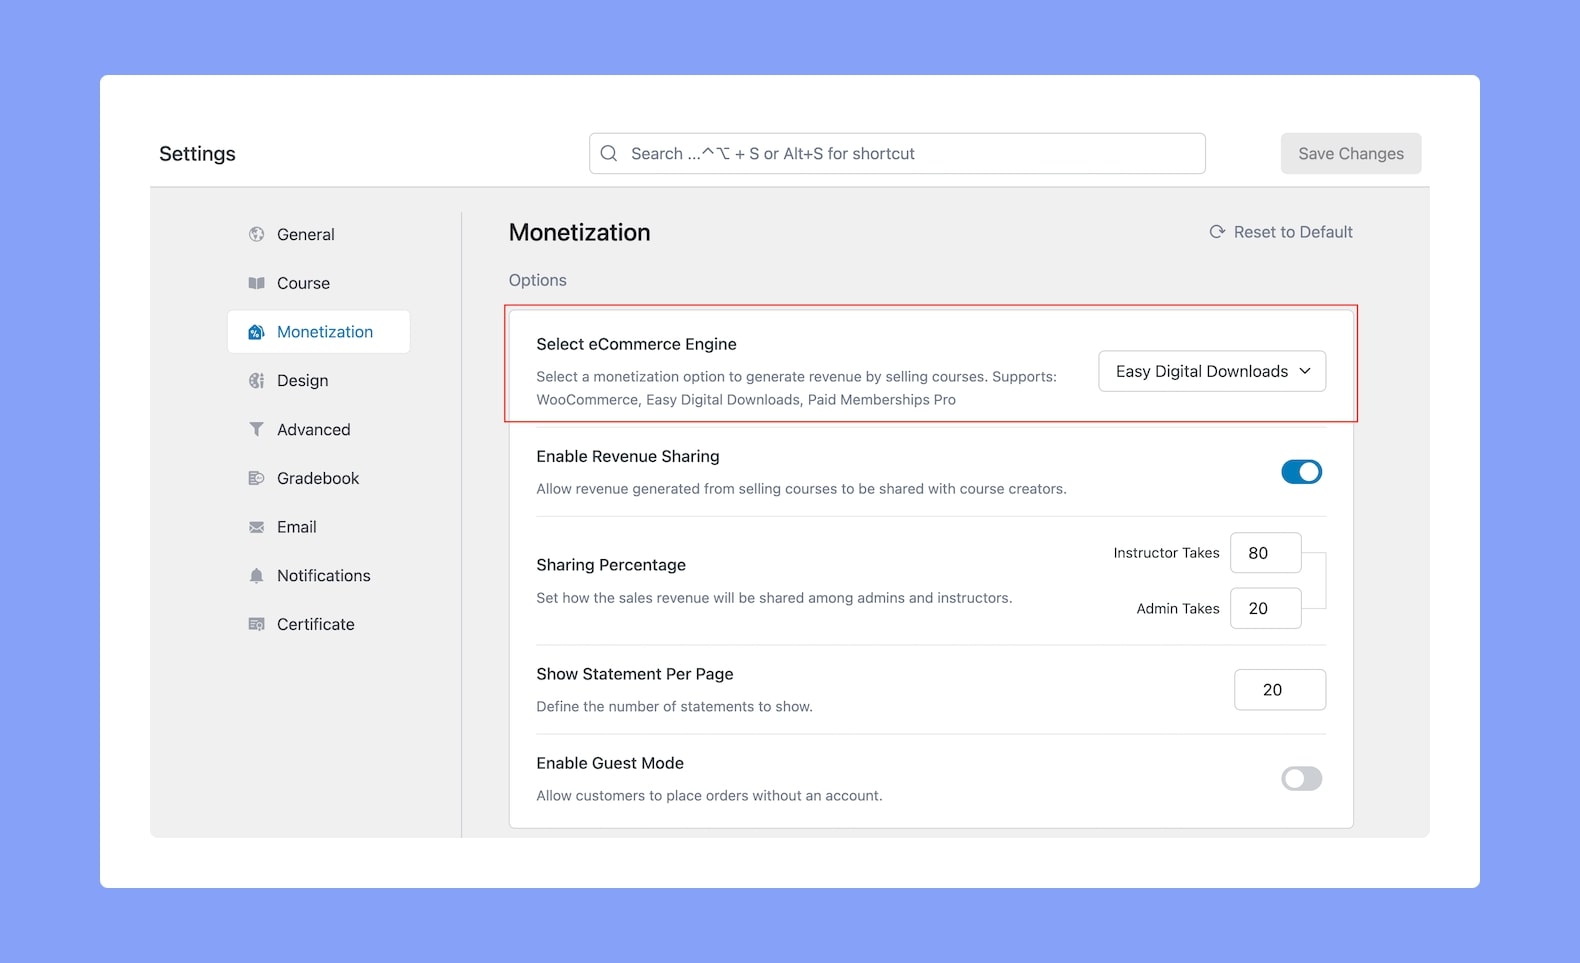Click the Notifications bell icon
The height and width of the screenshot is (963, 1580).
[257, 576]
